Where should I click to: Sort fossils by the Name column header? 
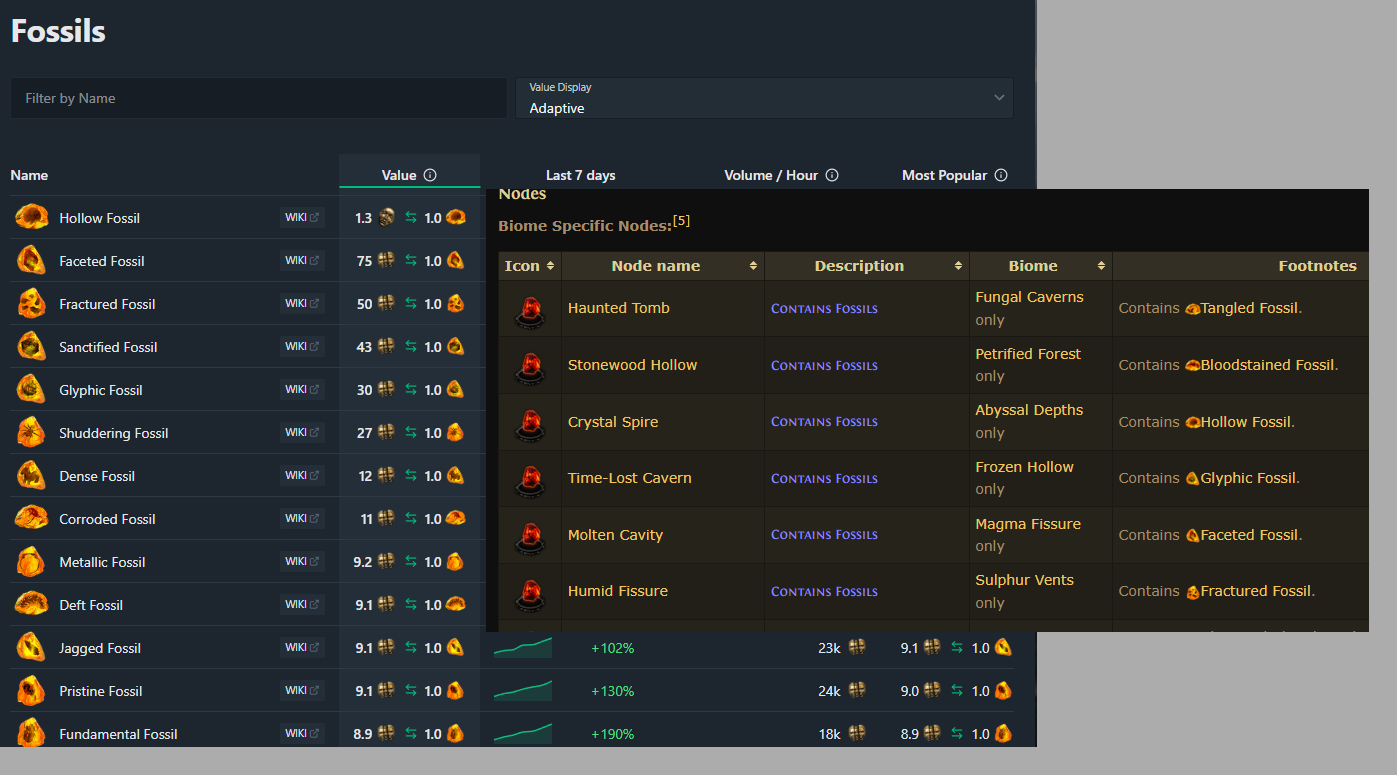29,175
